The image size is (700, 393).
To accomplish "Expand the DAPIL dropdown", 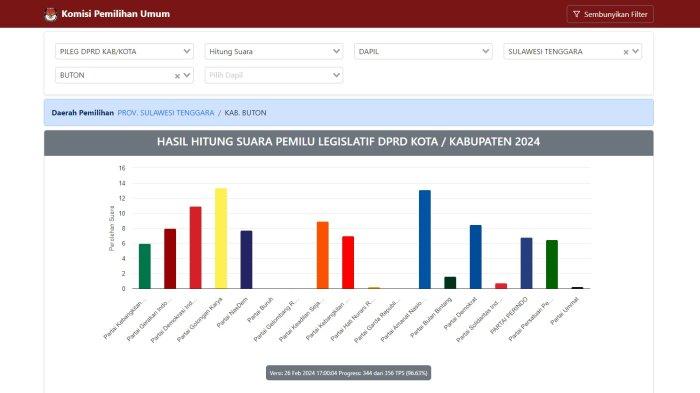I will click(x=423, y=51).
